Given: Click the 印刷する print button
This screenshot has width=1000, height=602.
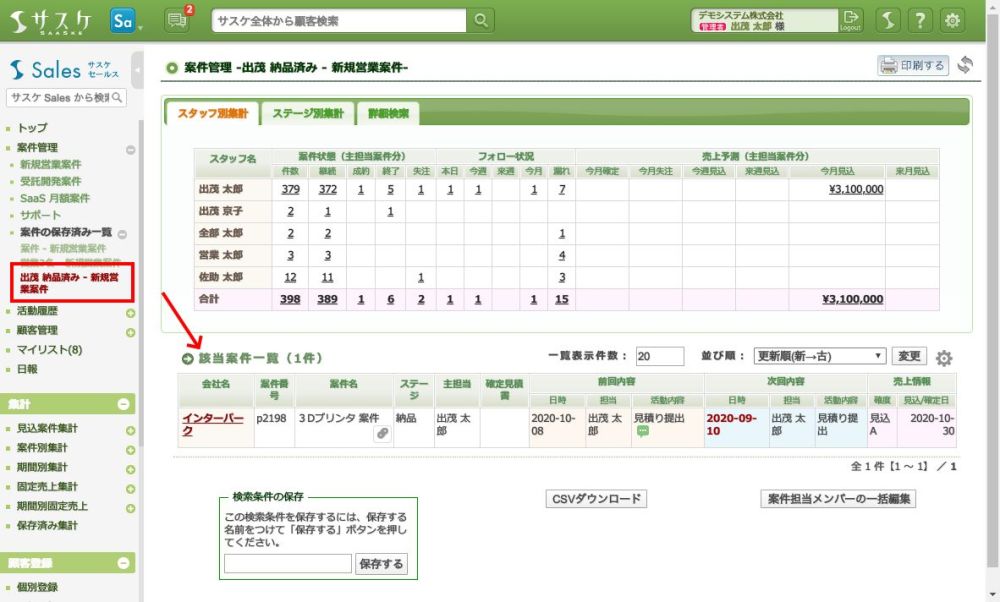Looking at the screenshot, I should (x=913, y=66).
